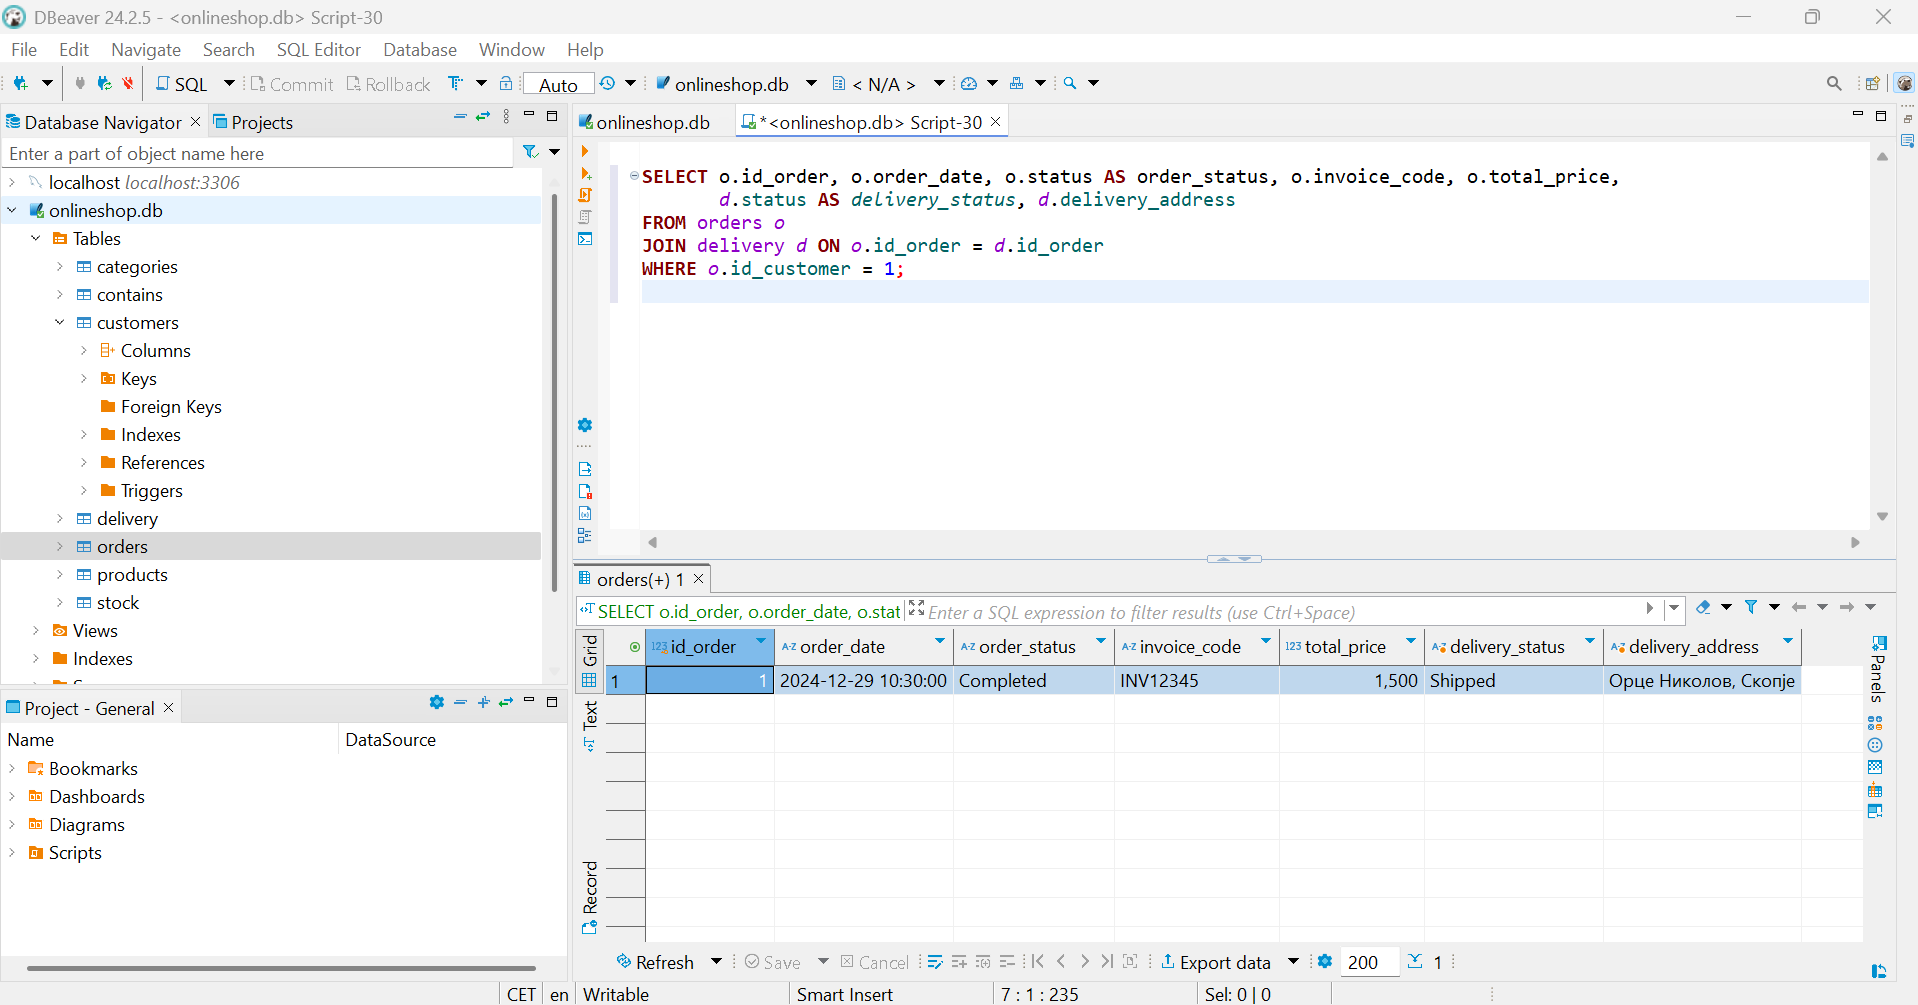Switch to the Projects tab
The image size is (1918, 1005).
(254, 122)
